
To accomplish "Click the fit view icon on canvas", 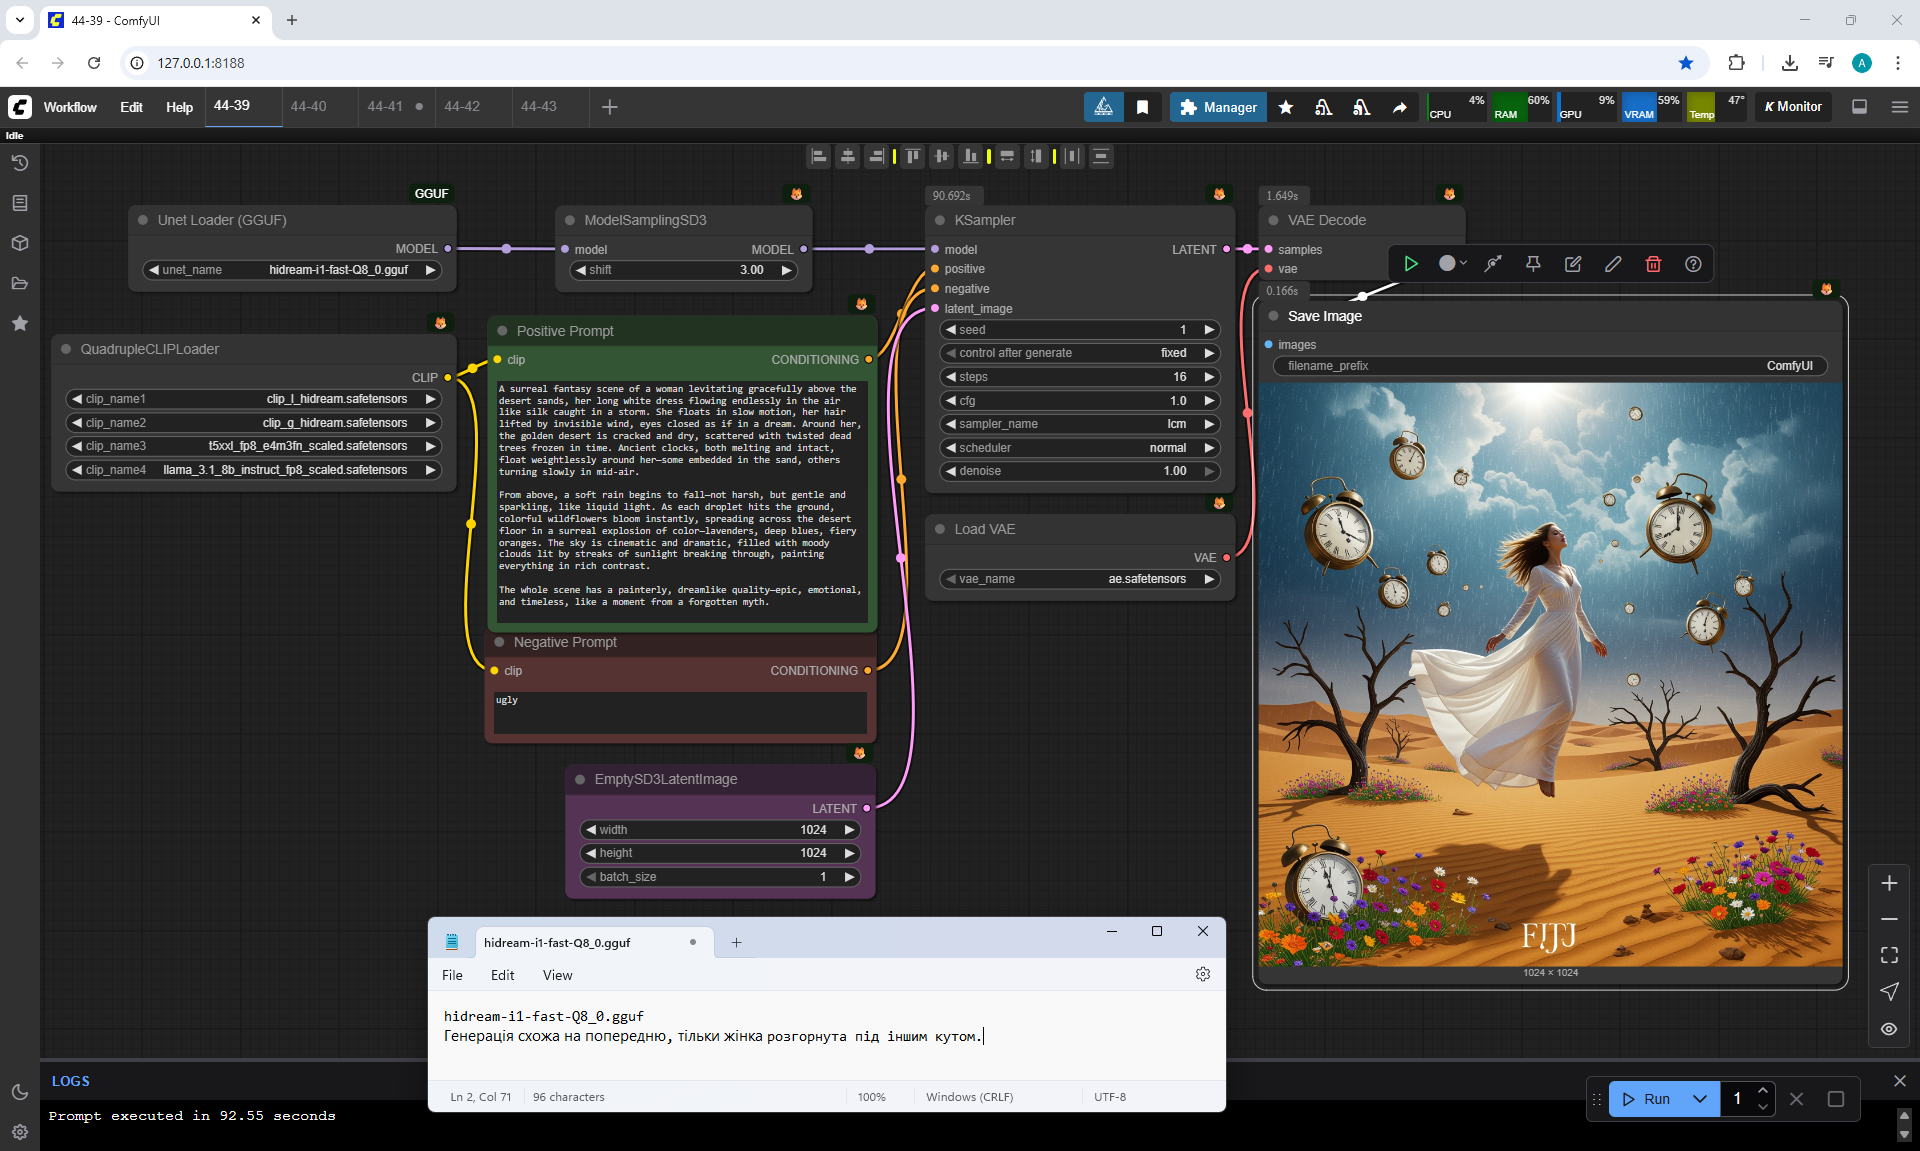I will (1889, 955).
